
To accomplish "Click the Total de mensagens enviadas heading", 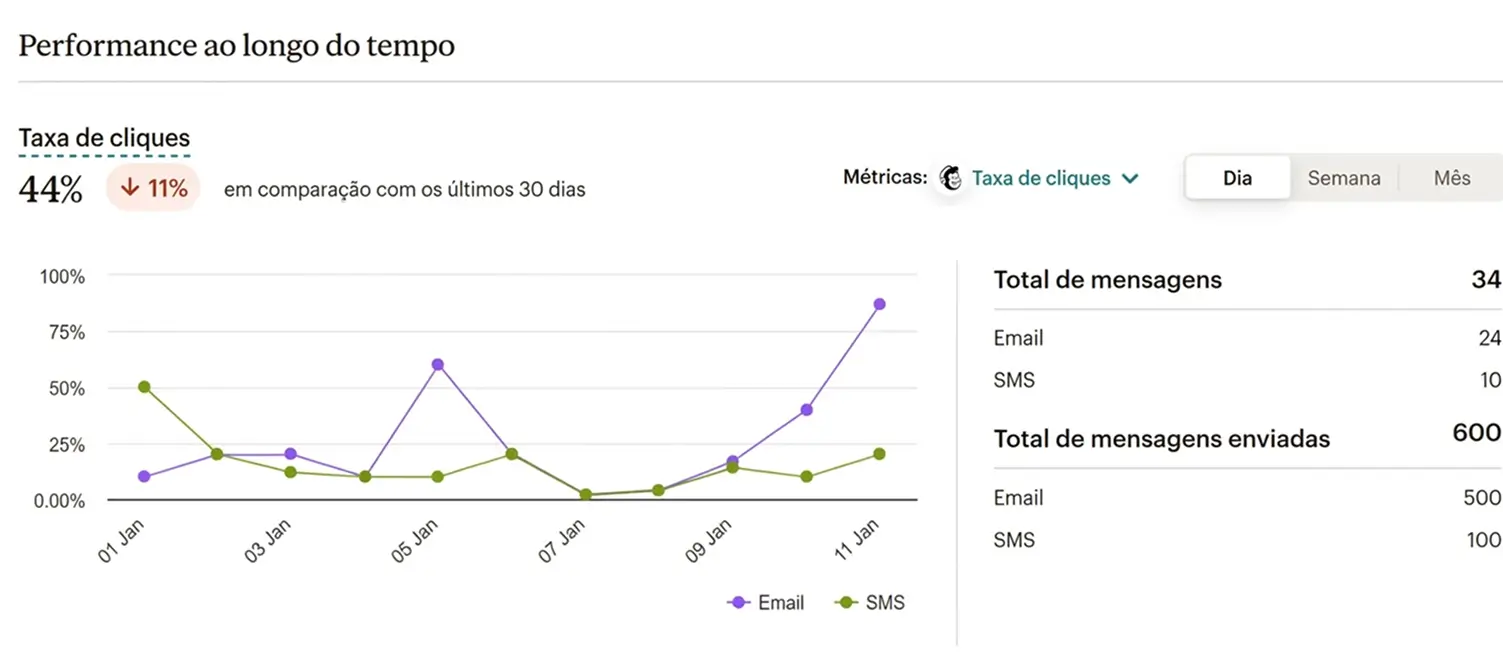I will point(1161,438).
